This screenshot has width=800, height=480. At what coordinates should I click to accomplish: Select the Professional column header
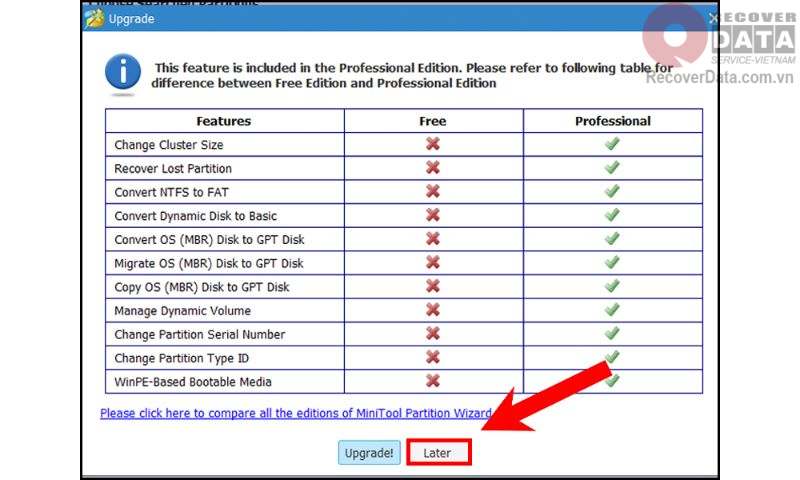[x=613, y=121]
